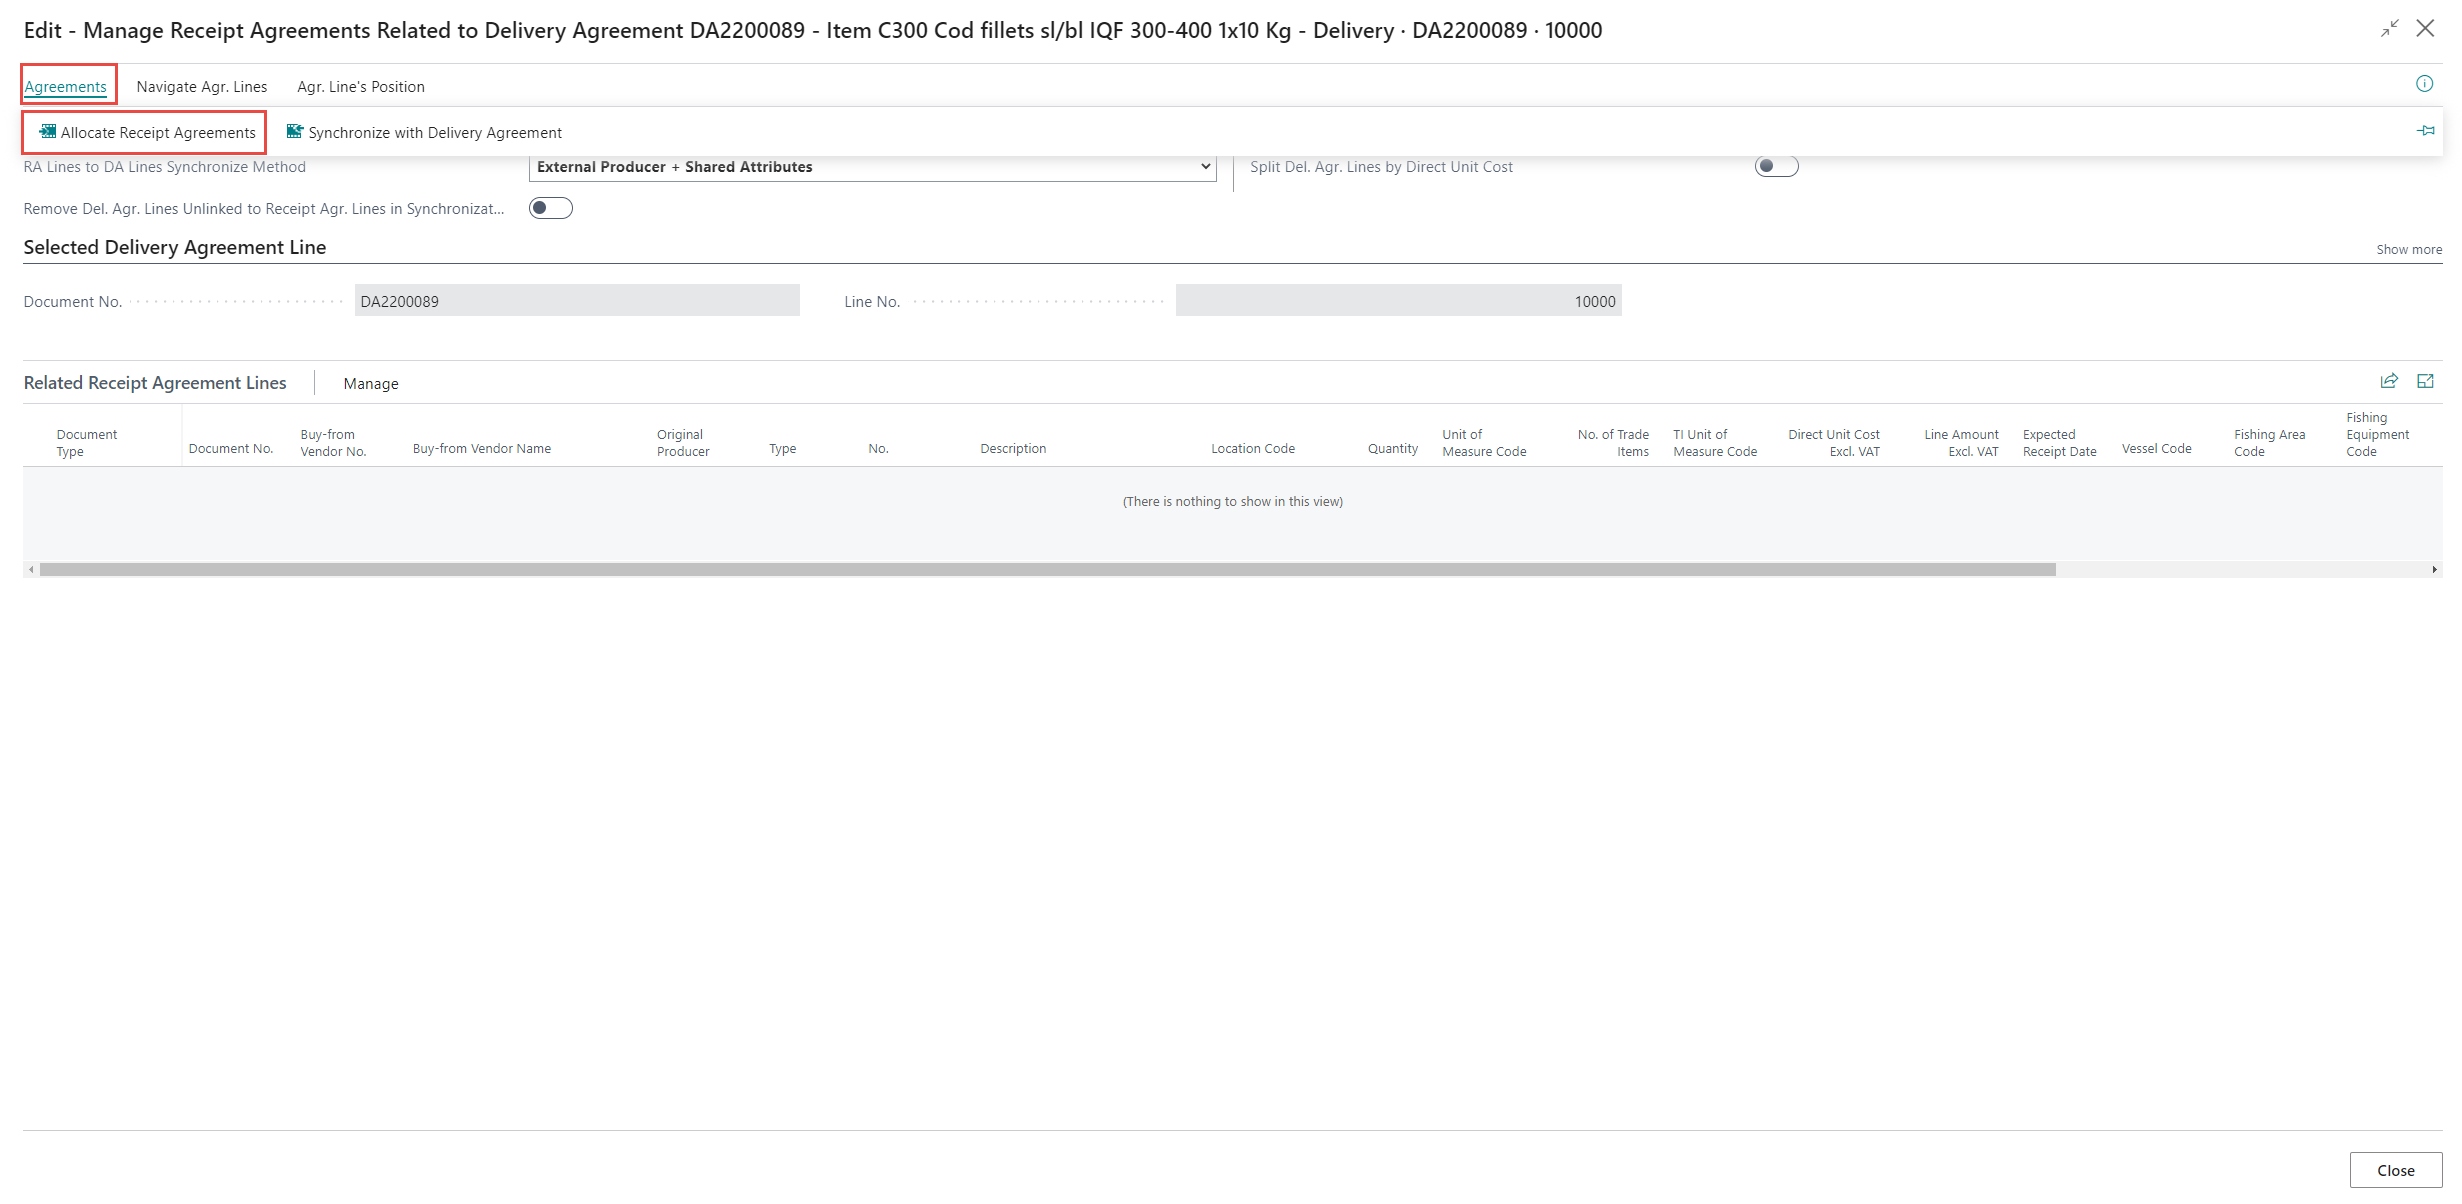Collapse the dialog with restore icon
Image resolution: width=2462 pixels, height=1204 pixels.
click(x=2389, y=29)
